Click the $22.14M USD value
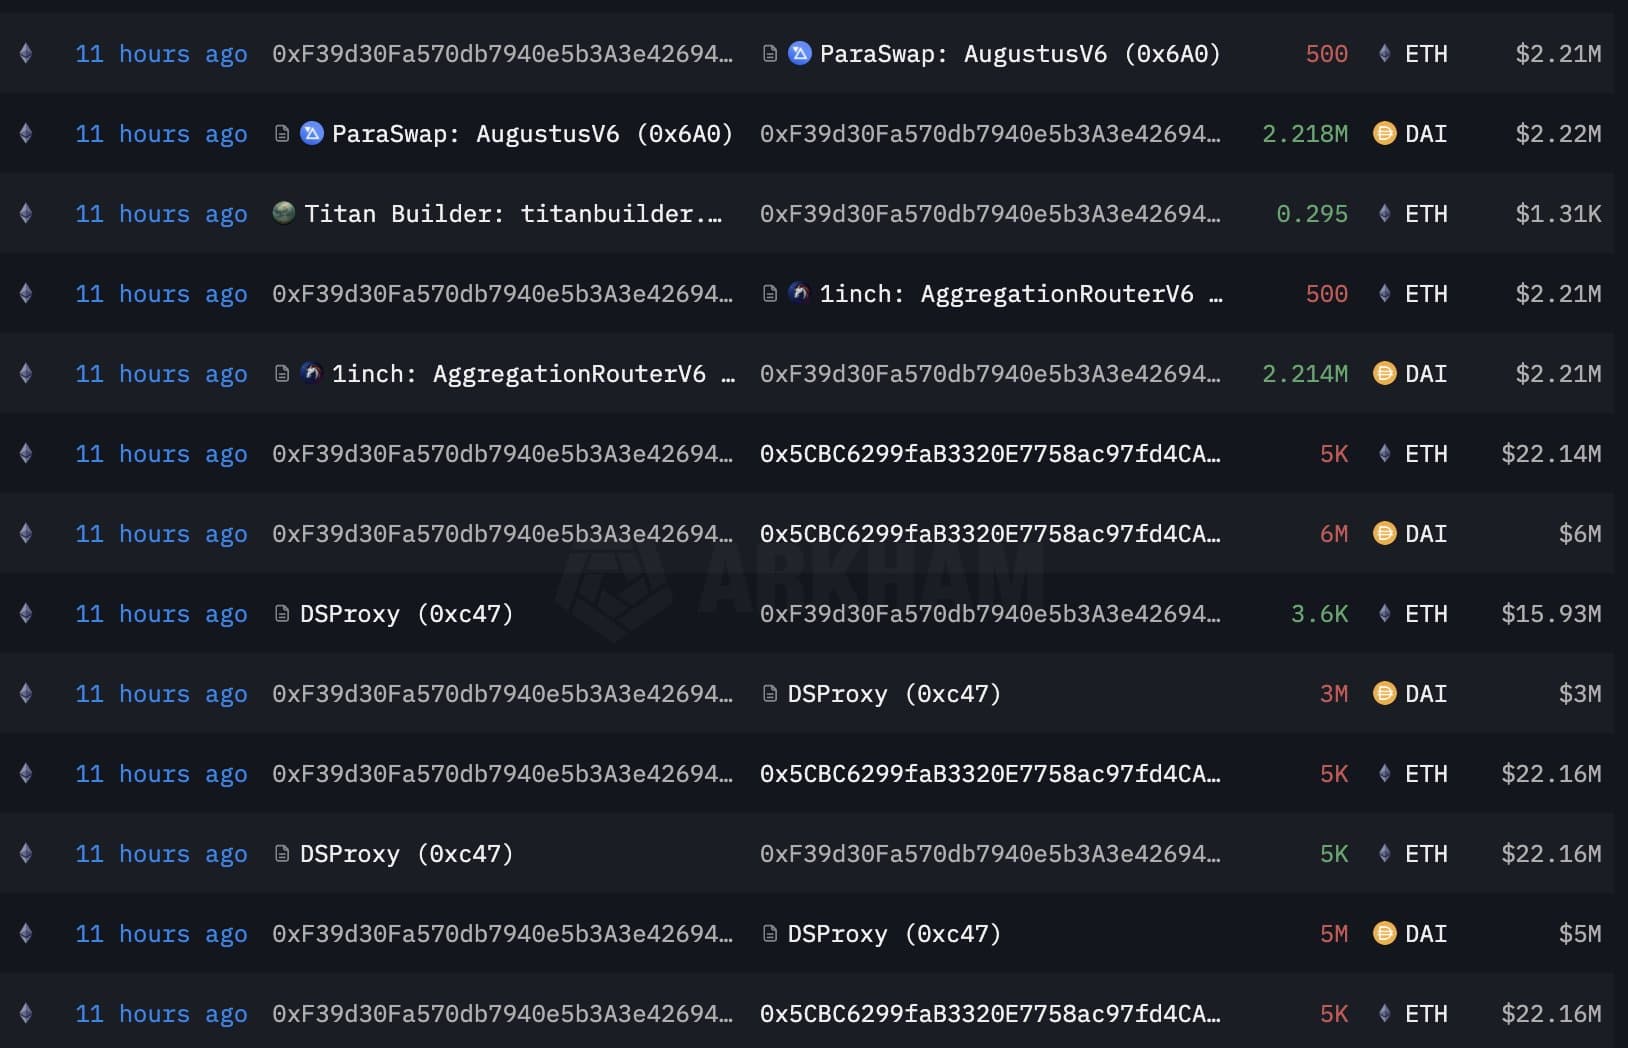Image resolution: width=1628 pixels, height=1048 pixels. [x=1550, y=453]
